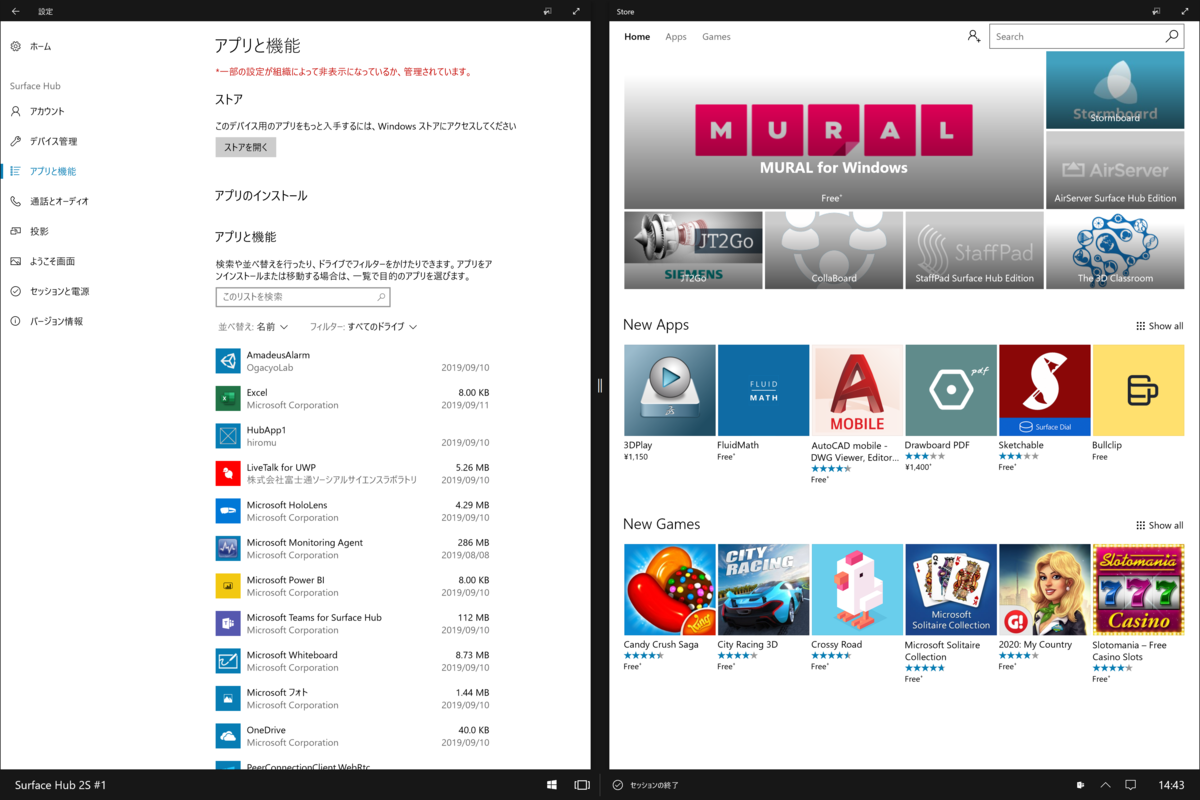Click the camera icon in the system tray
The width and height of the screenshot is (1200, 800).
click(1080, 785)
